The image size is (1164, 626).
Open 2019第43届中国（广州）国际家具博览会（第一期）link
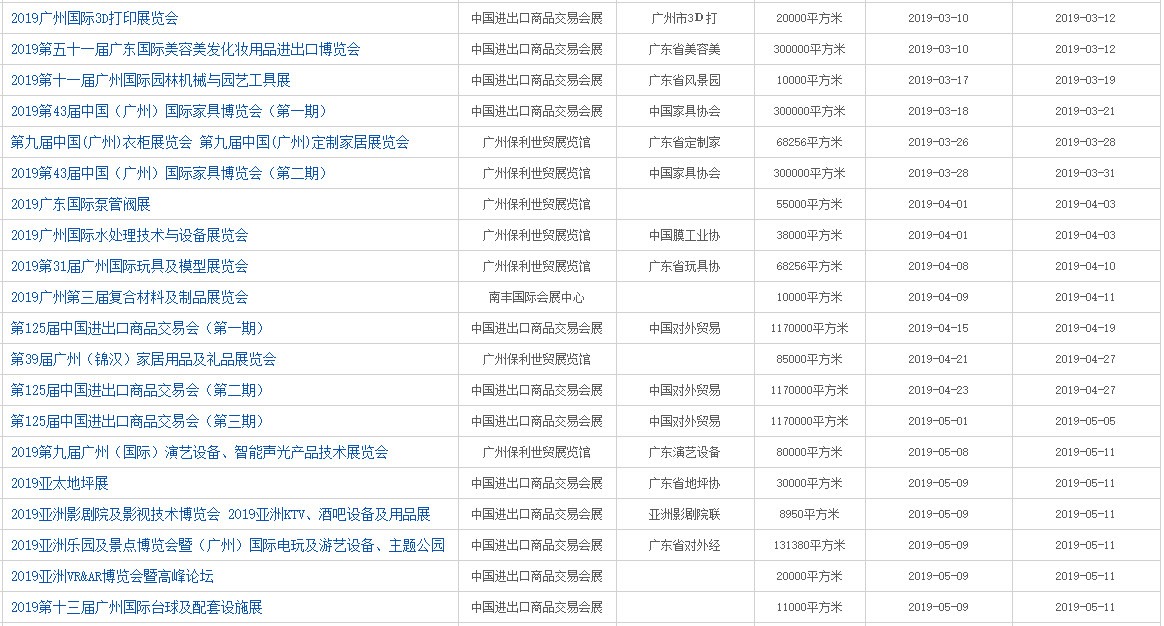pos(169,111)
